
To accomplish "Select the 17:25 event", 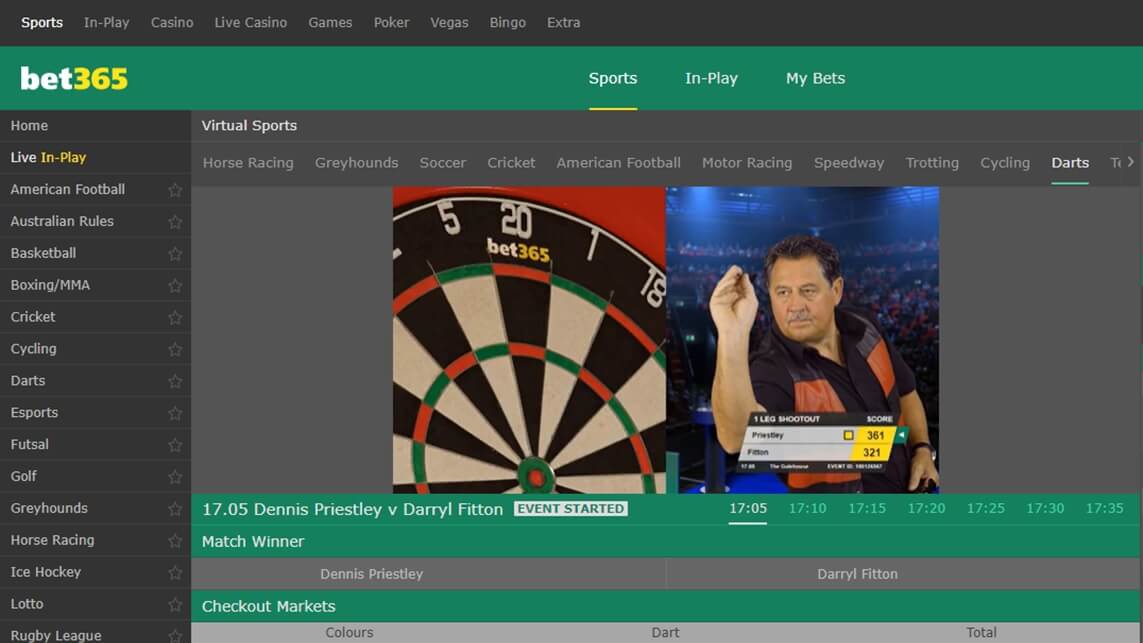I will (986, 508).
